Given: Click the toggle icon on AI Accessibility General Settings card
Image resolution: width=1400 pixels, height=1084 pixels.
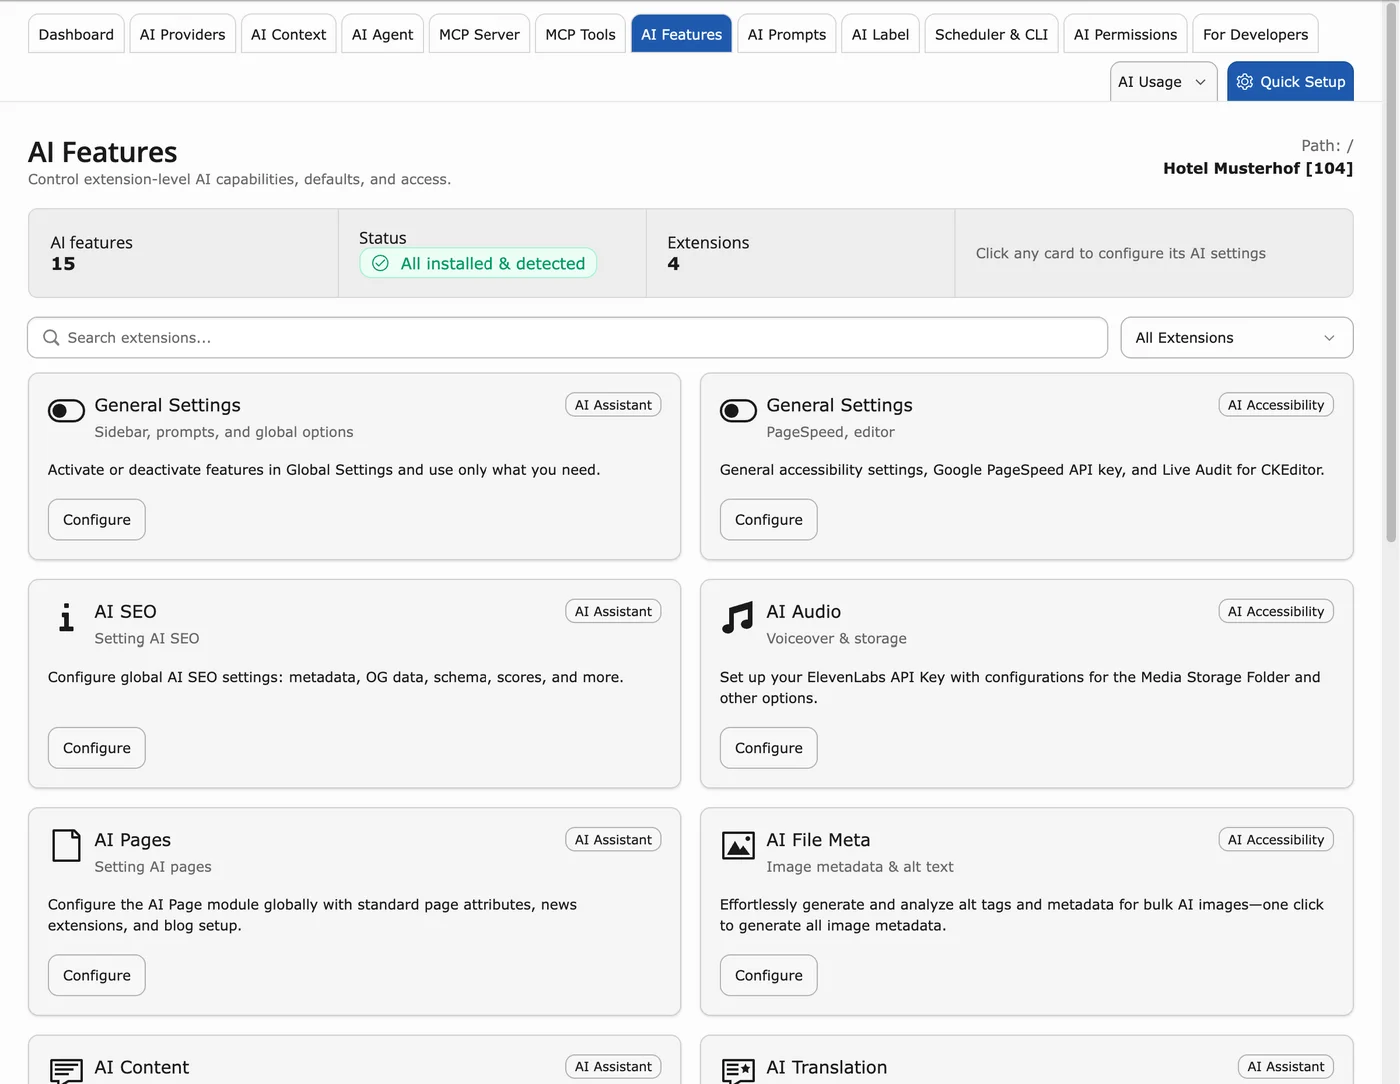Looking at the screenshot, I should (738, 411).
